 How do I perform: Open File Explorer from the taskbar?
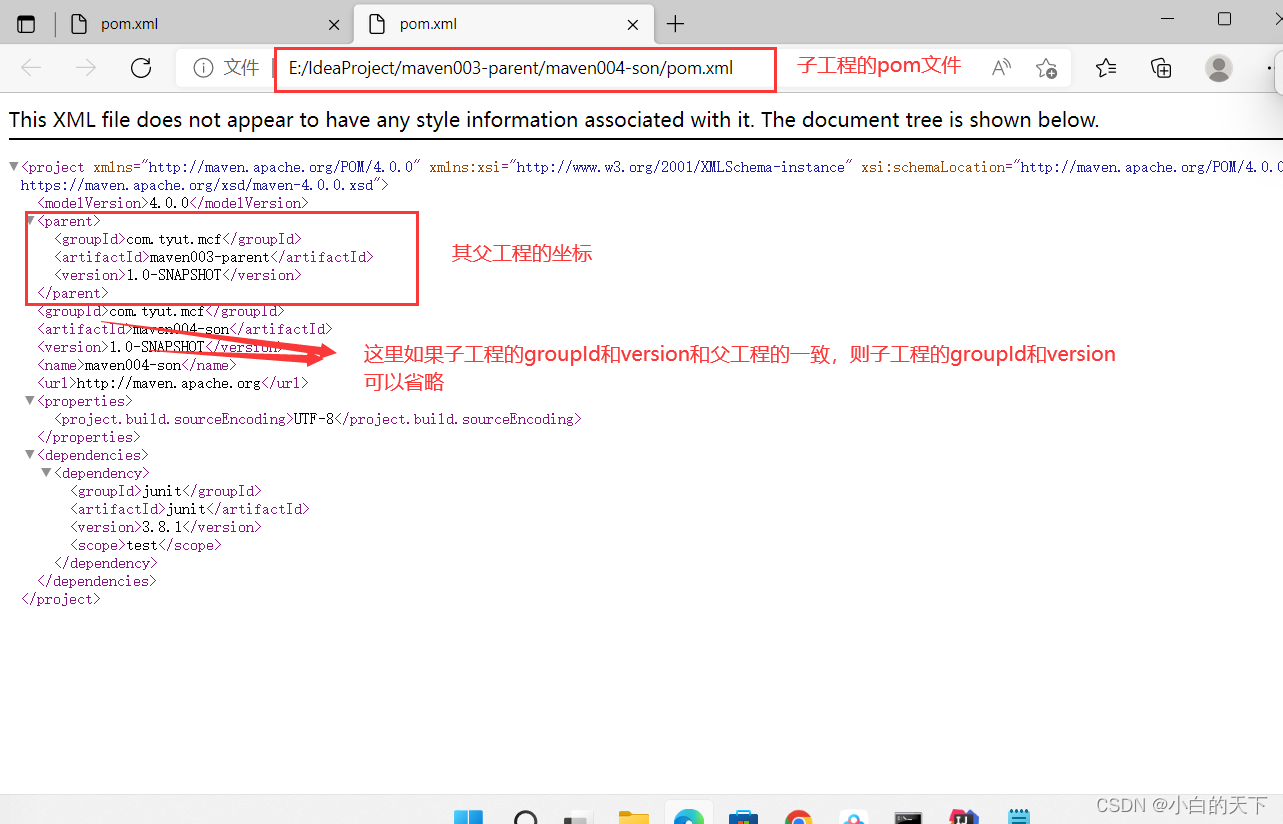point(634,817)
